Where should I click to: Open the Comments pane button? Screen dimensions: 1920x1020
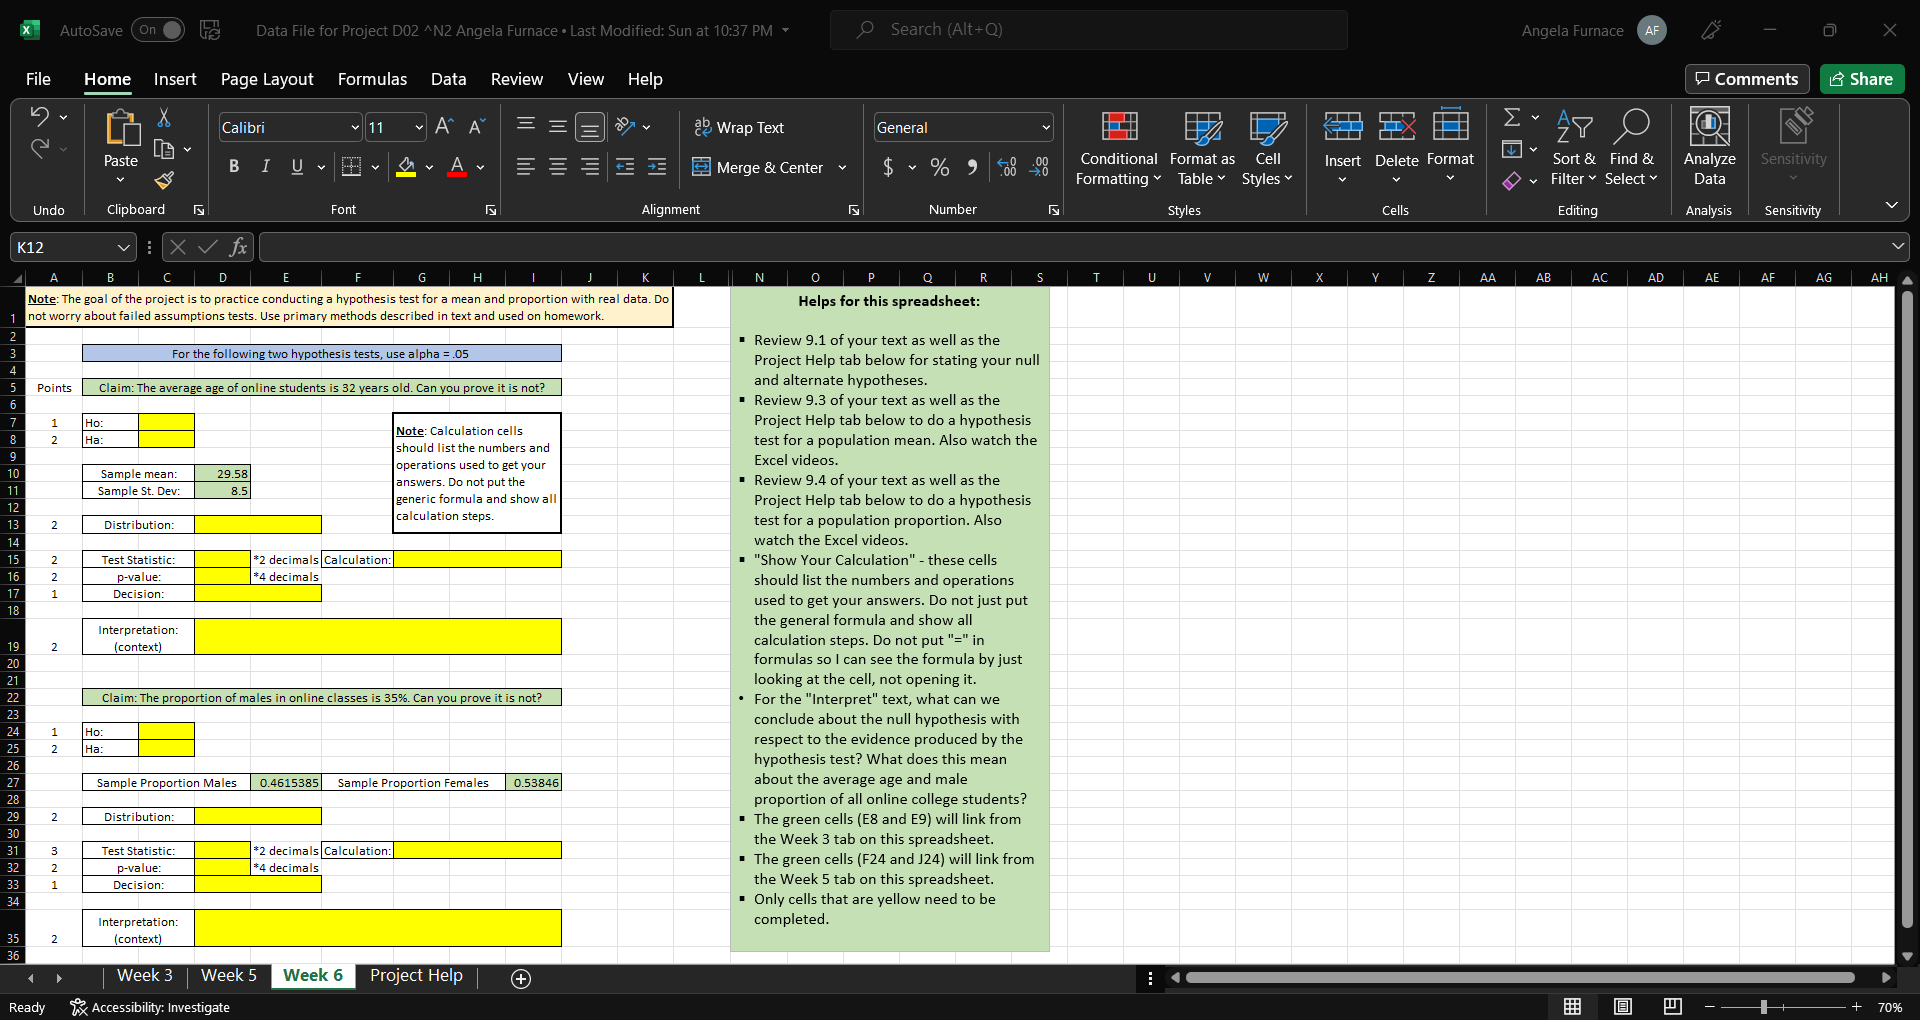(x=1746, y=79)
